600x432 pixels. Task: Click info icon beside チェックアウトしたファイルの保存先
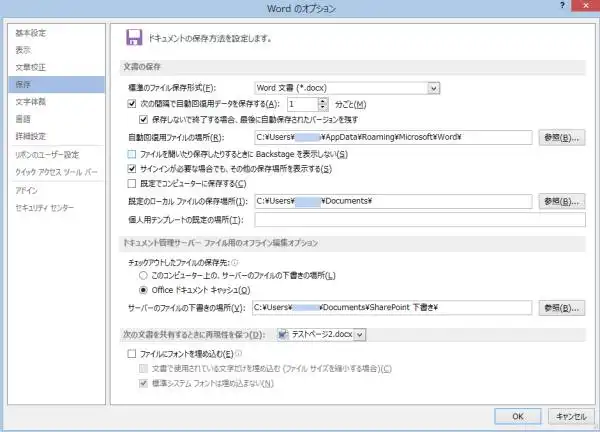(235, 262)
